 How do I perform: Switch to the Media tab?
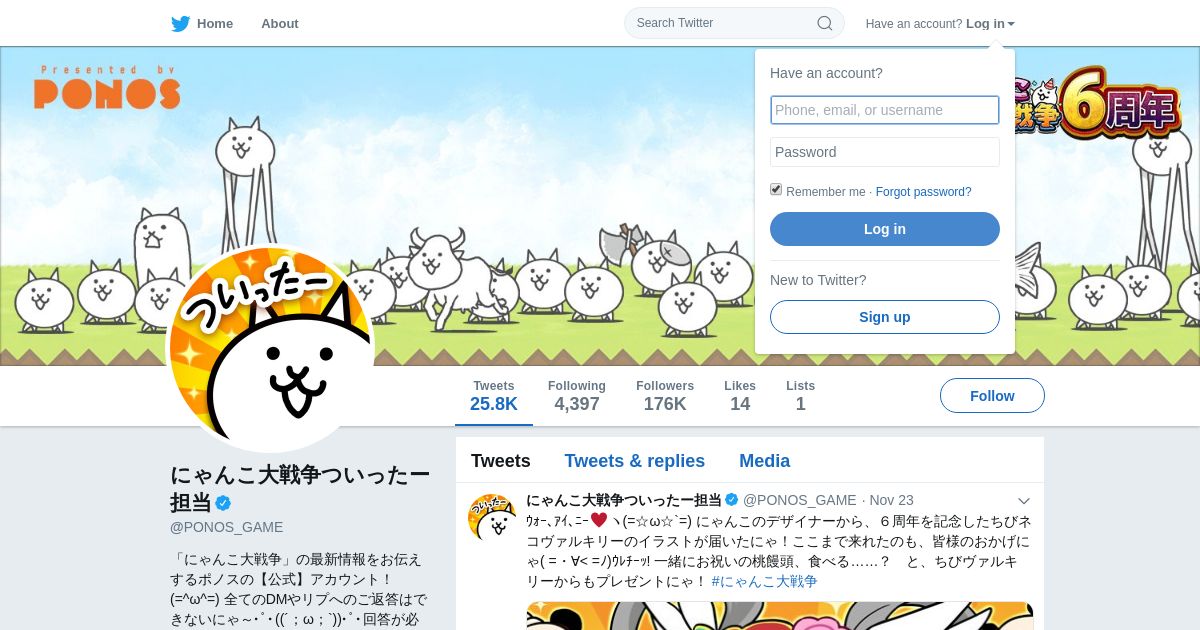coord(764,461)
